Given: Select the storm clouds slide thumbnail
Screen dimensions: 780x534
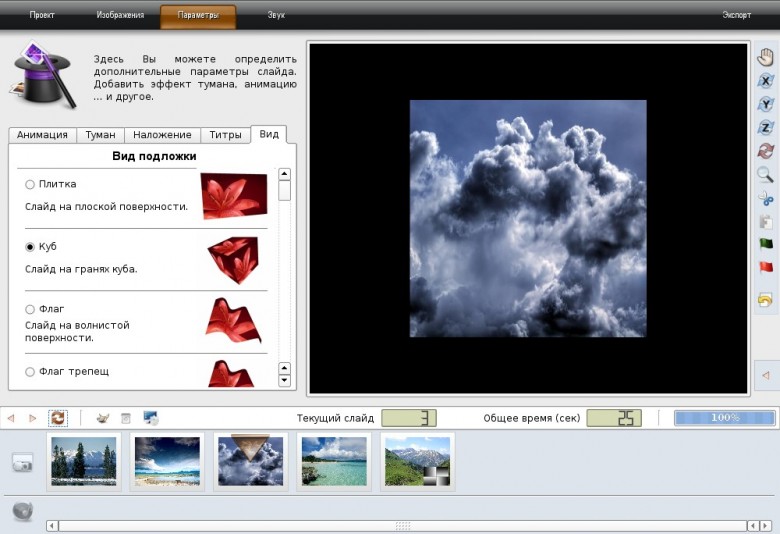Looking at the screenshot, I should [x=250, y=462].
